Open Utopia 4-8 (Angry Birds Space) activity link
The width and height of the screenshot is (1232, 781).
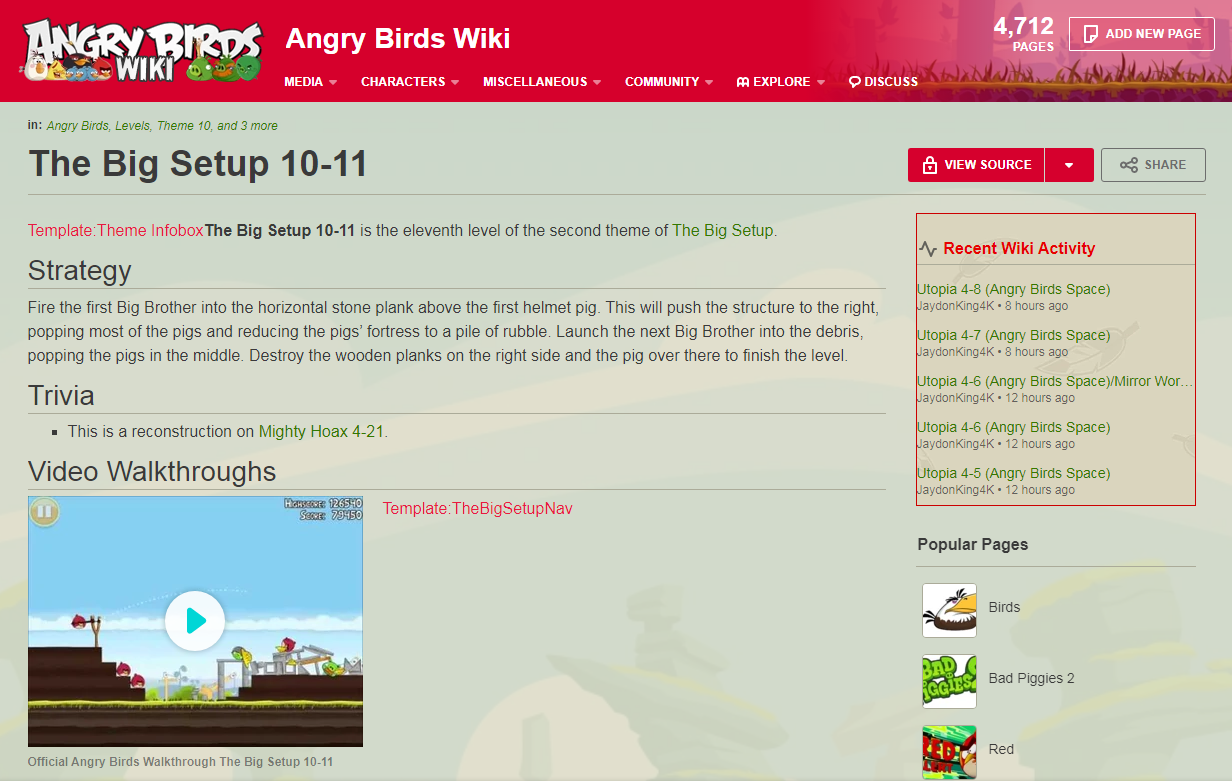(1013, 289)
